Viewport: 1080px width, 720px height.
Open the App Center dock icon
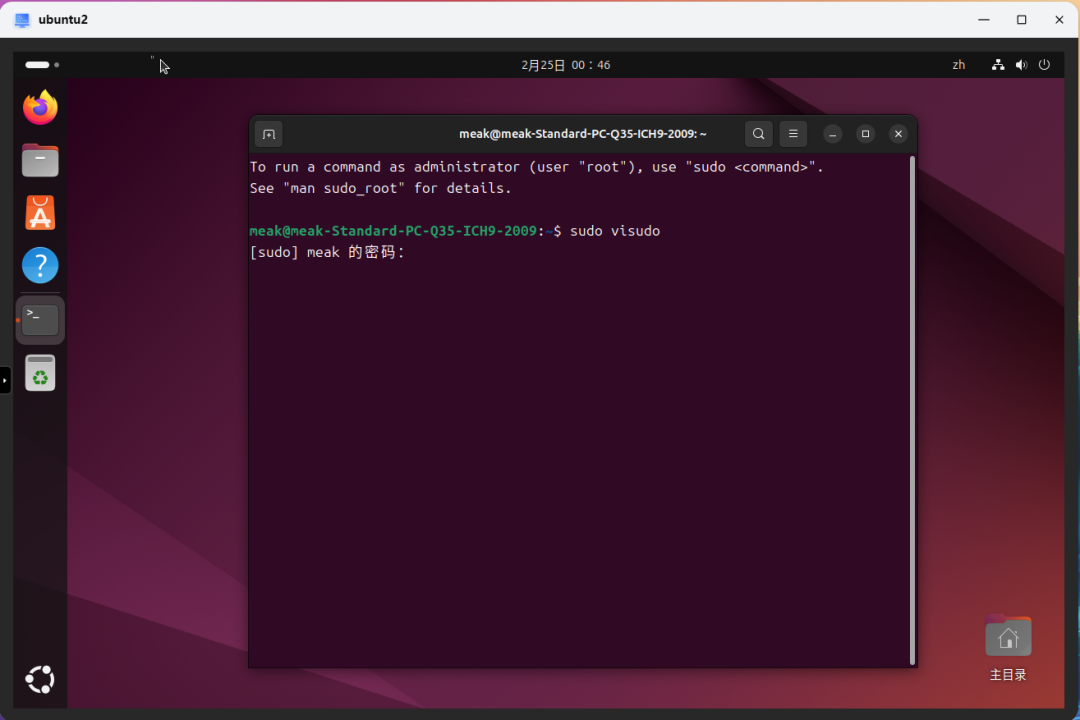coord(40,213)
